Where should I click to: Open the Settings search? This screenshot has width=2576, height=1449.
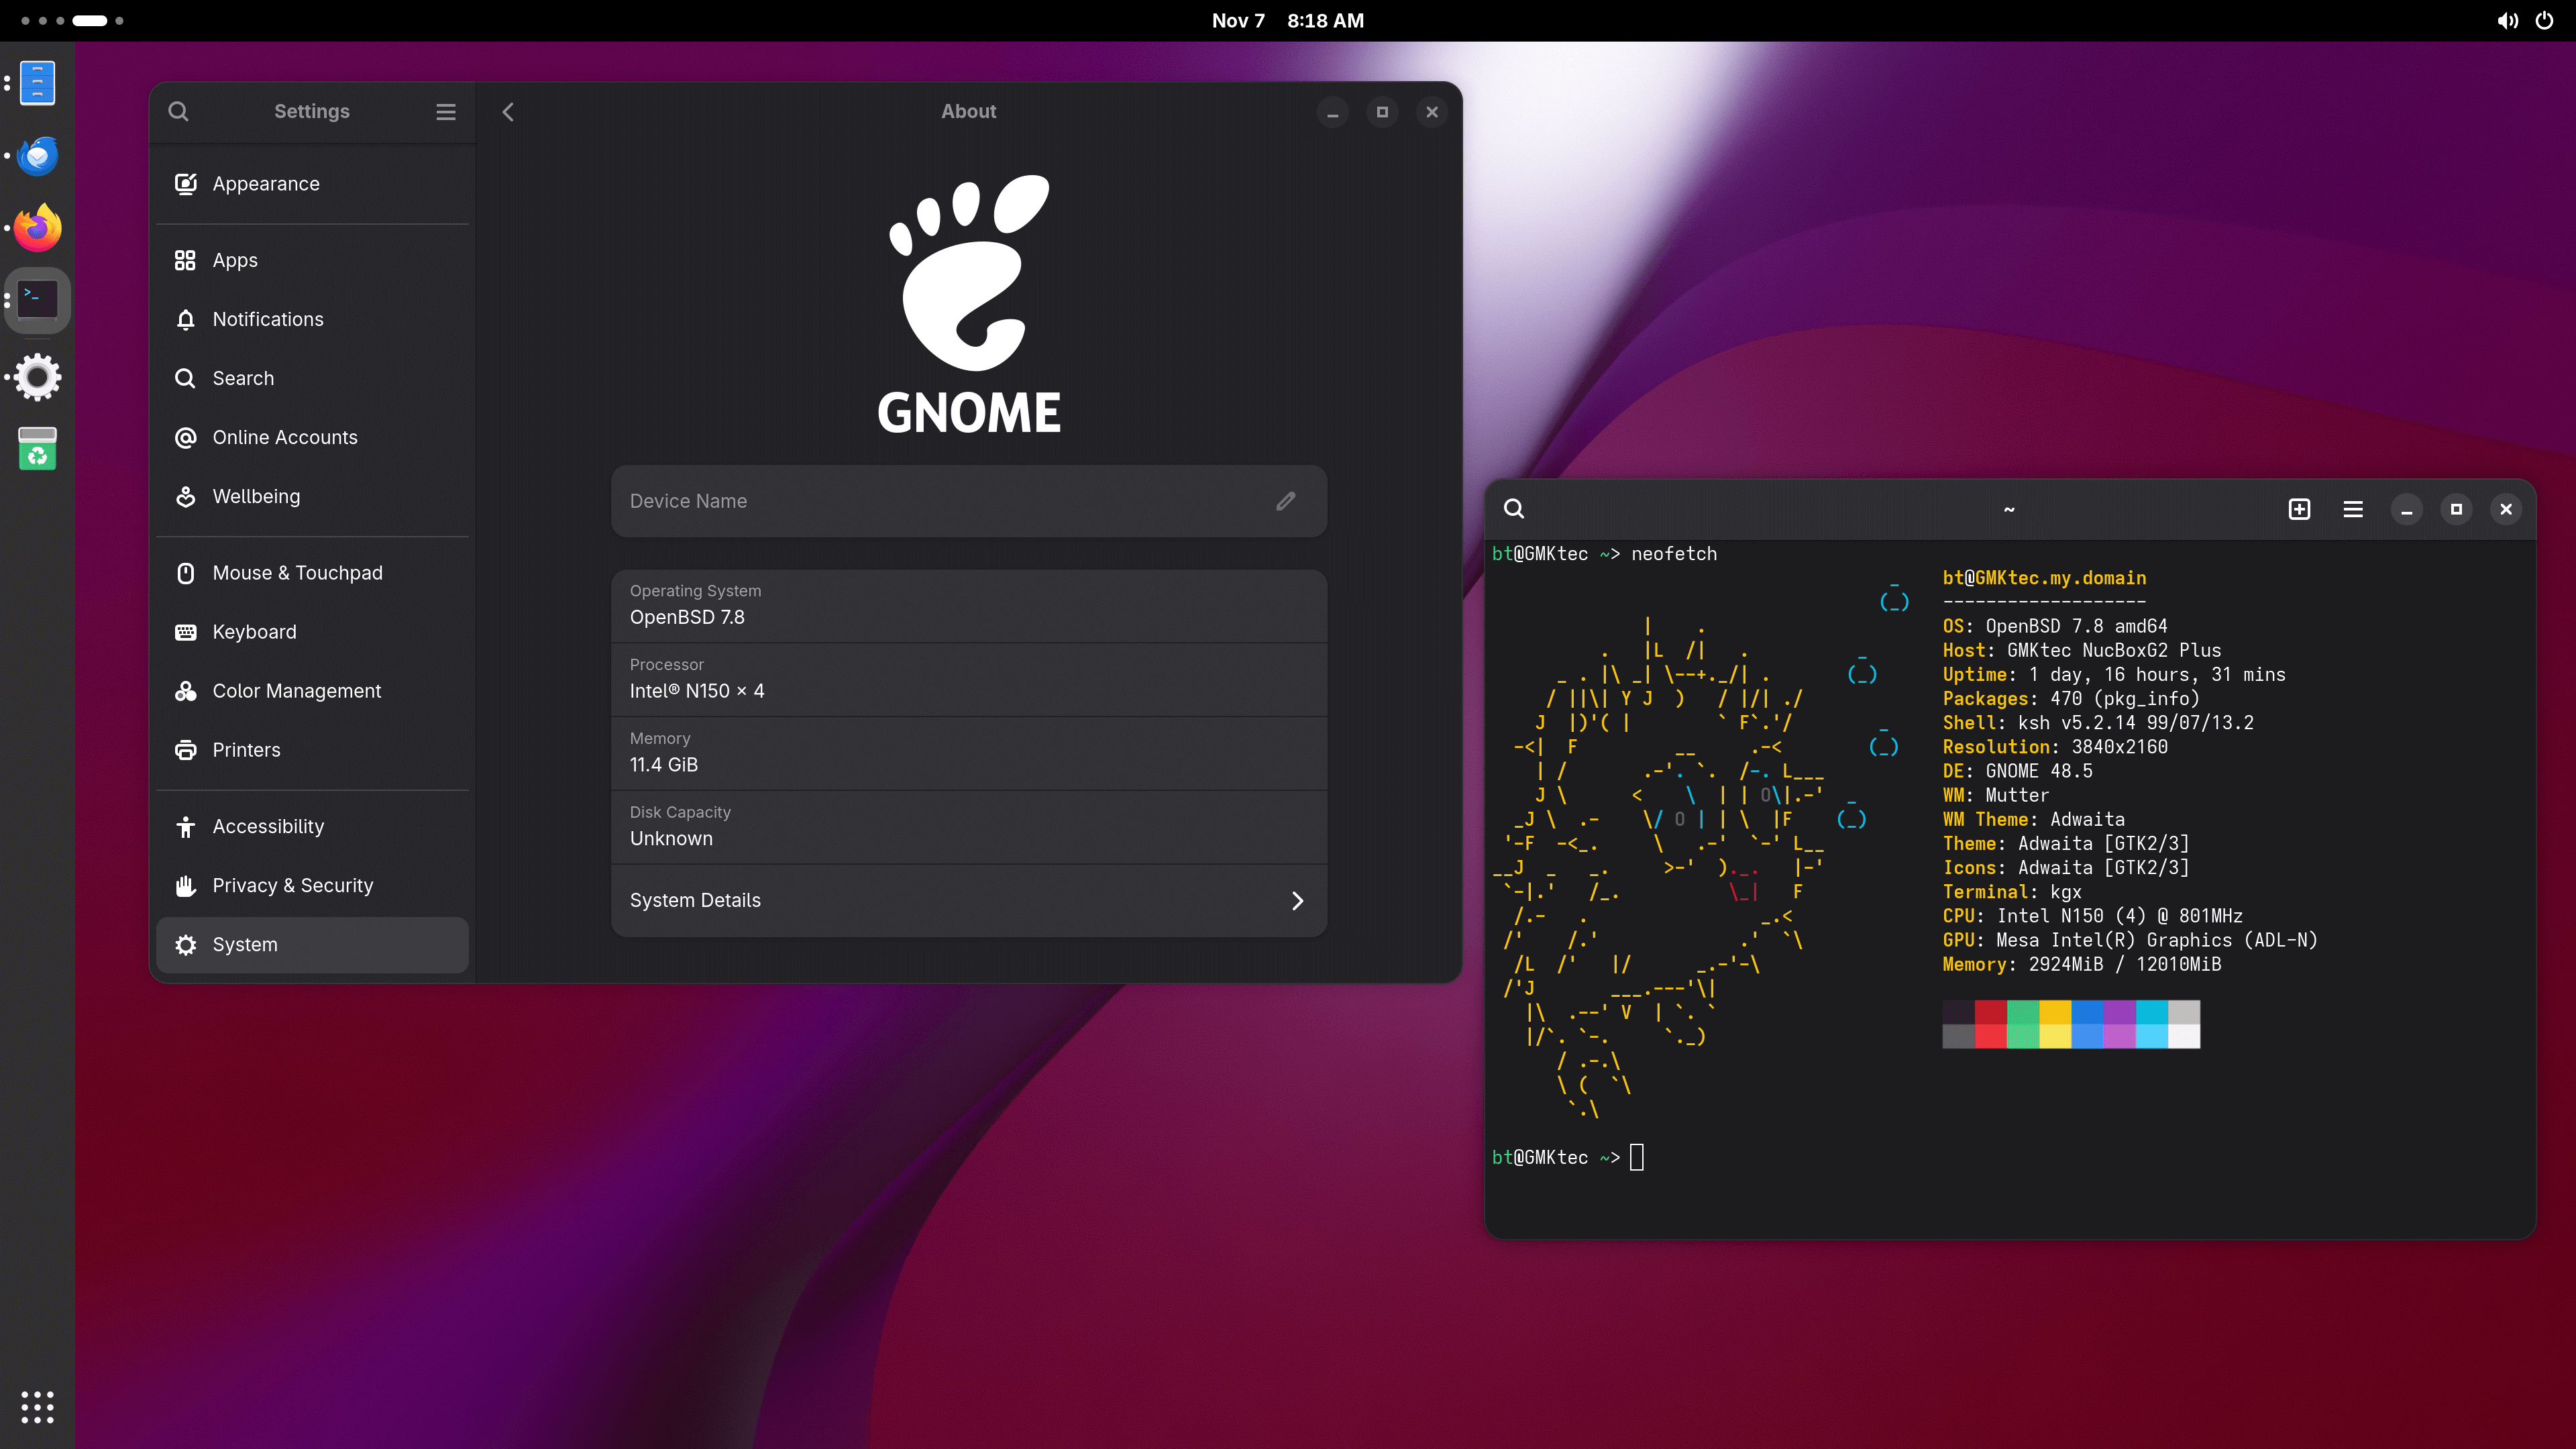[178, 111]
